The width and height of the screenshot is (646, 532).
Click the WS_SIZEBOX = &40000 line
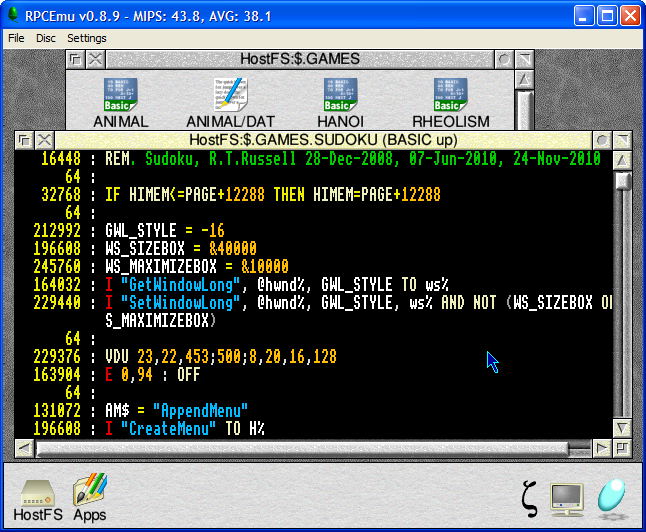(181, 248)
